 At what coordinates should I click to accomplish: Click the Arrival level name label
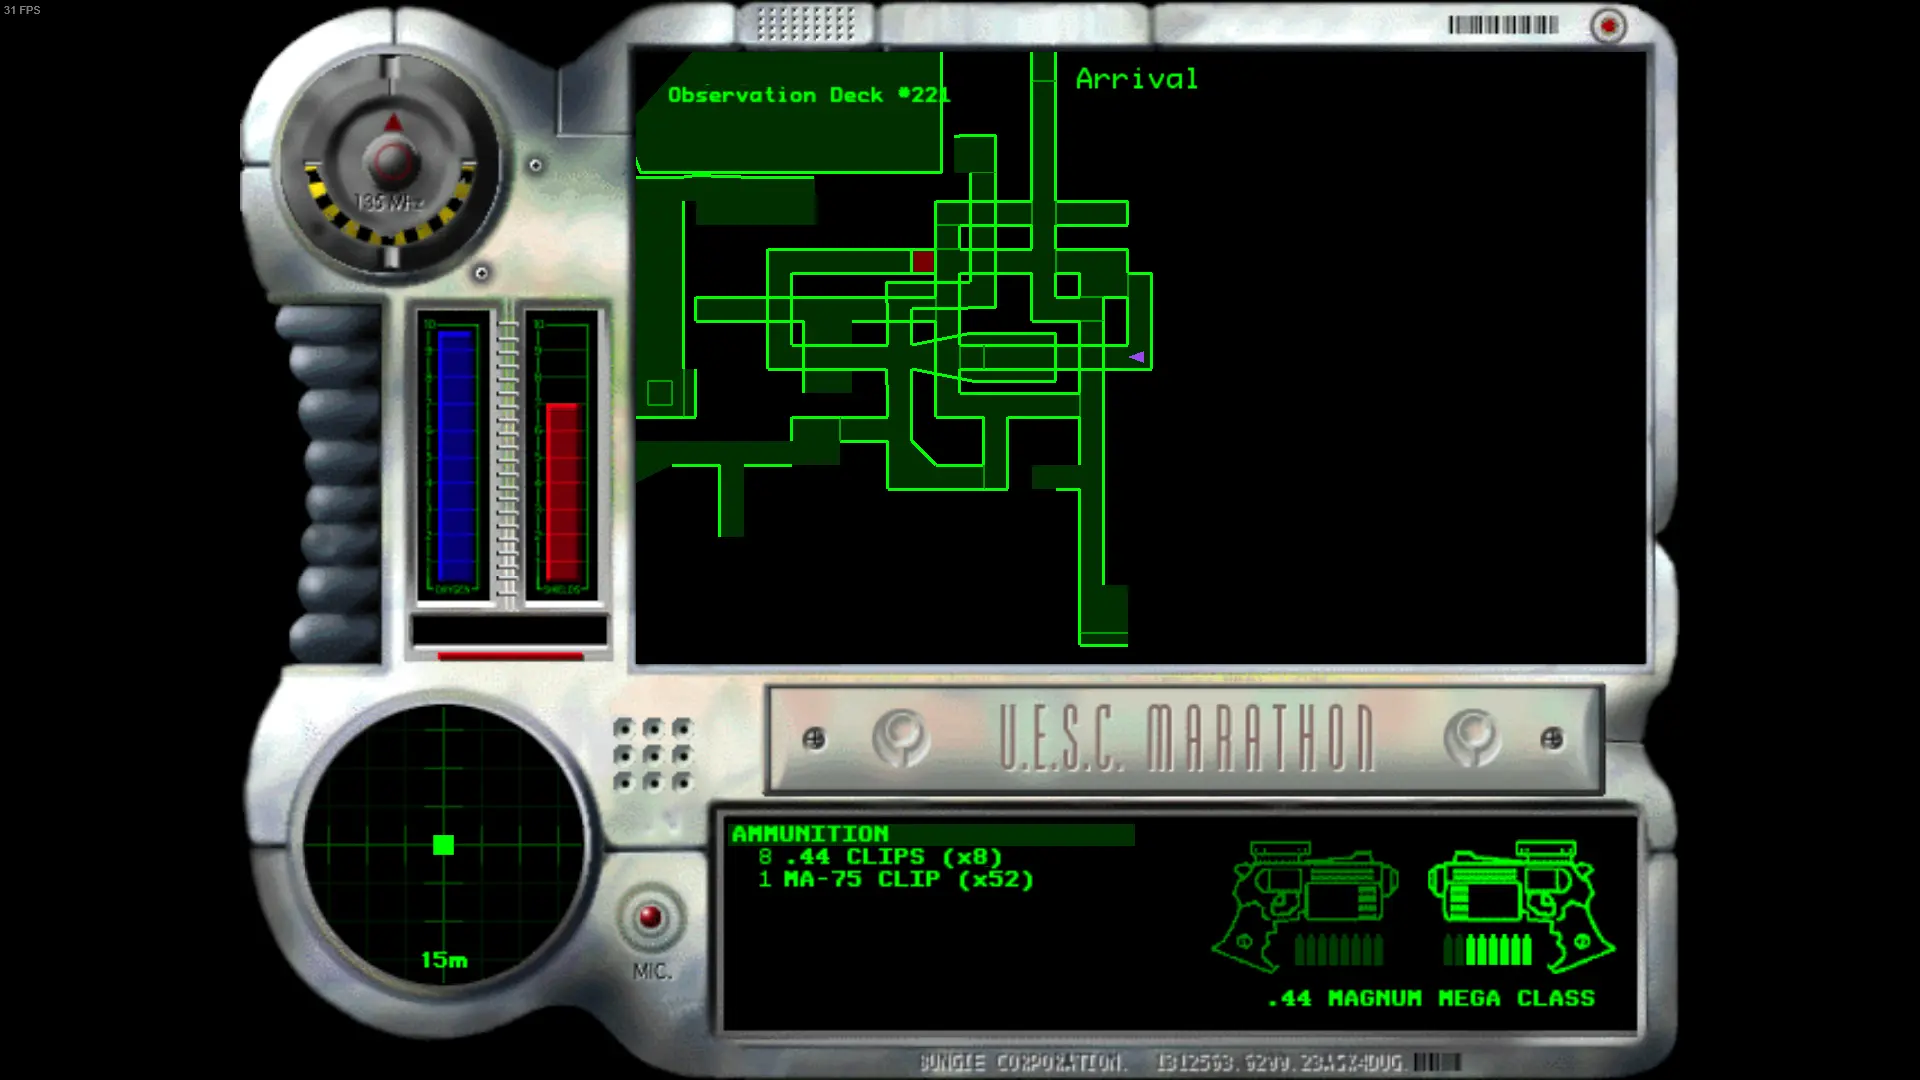tap(1137, 79)
